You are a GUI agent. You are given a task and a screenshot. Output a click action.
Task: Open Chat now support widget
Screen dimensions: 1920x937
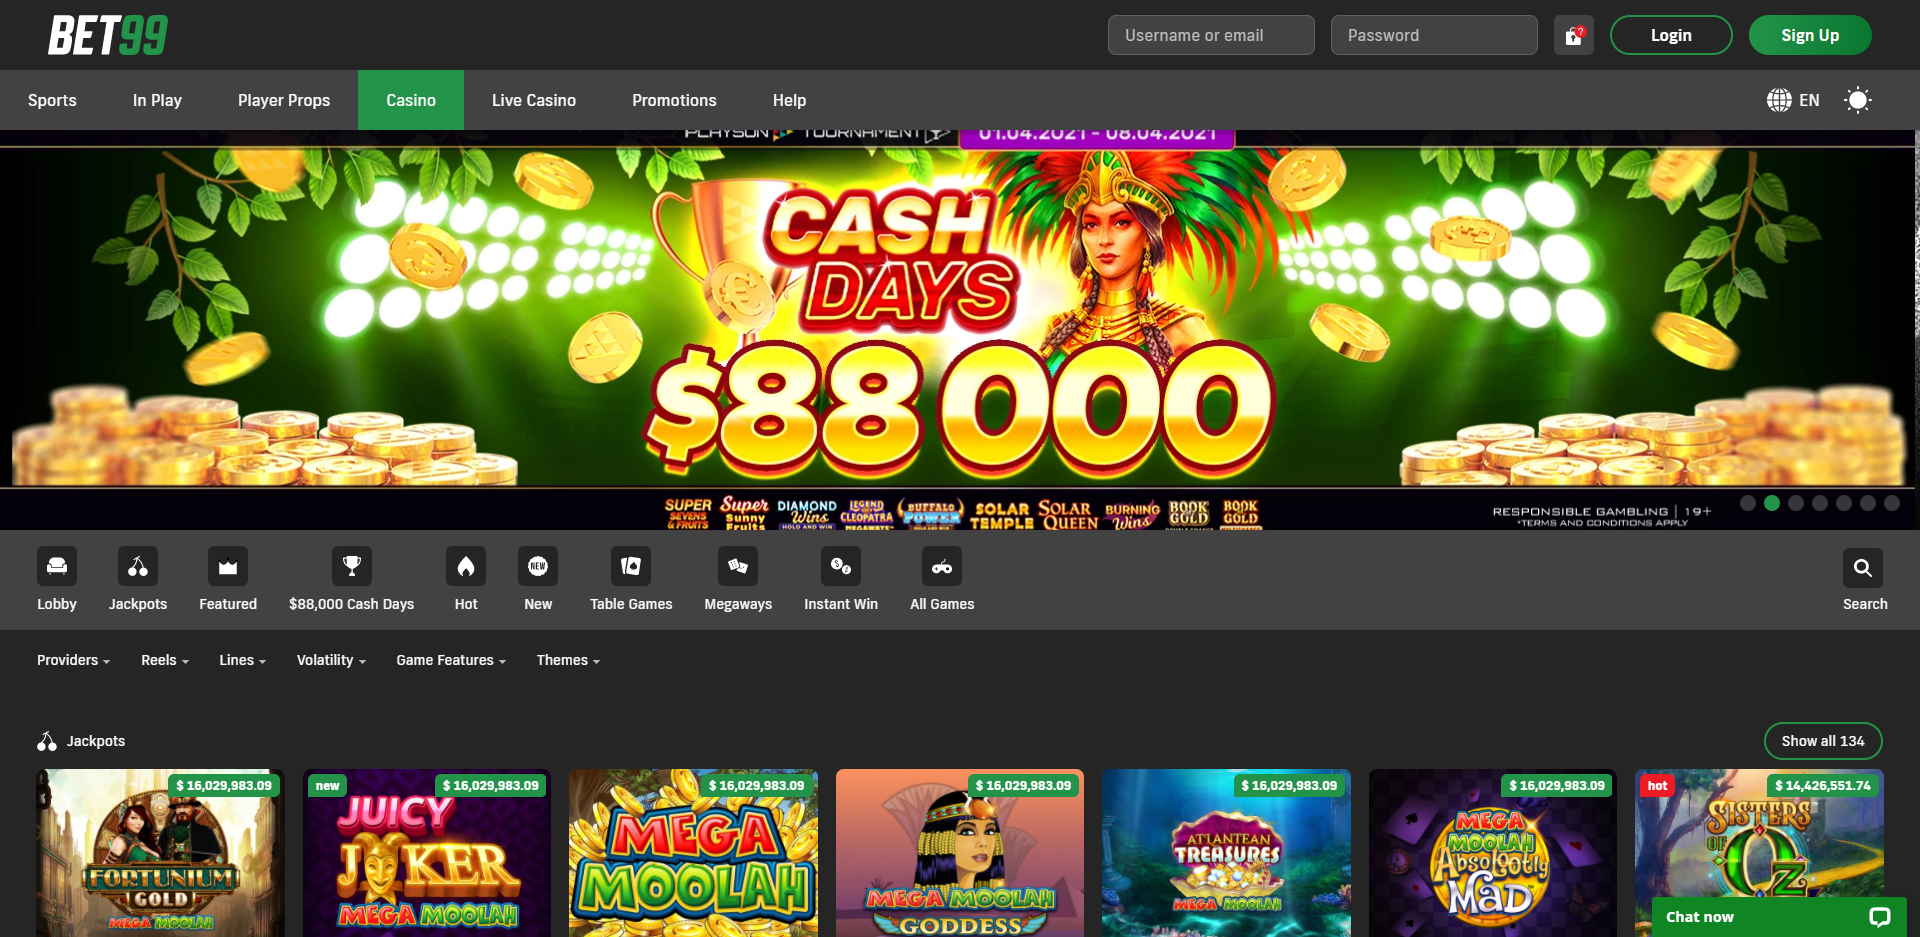1777,917
